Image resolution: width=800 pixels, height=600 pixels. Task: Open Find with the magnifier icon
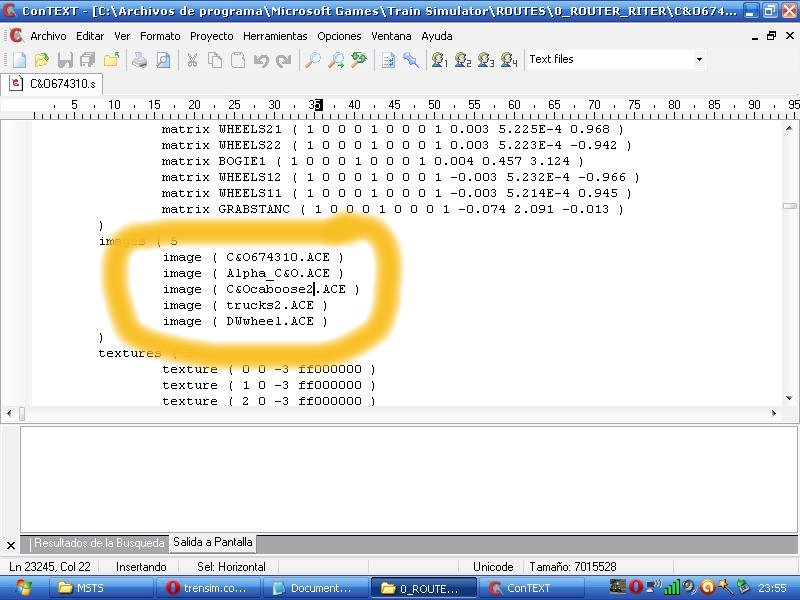coord(313,60)
